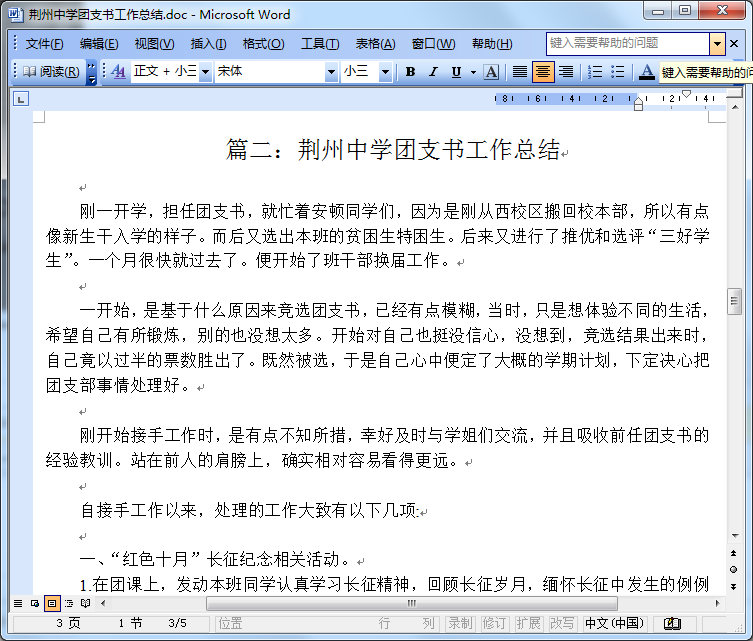
Task: Toggle center alignment button
Action: click(x=543, y=72)
